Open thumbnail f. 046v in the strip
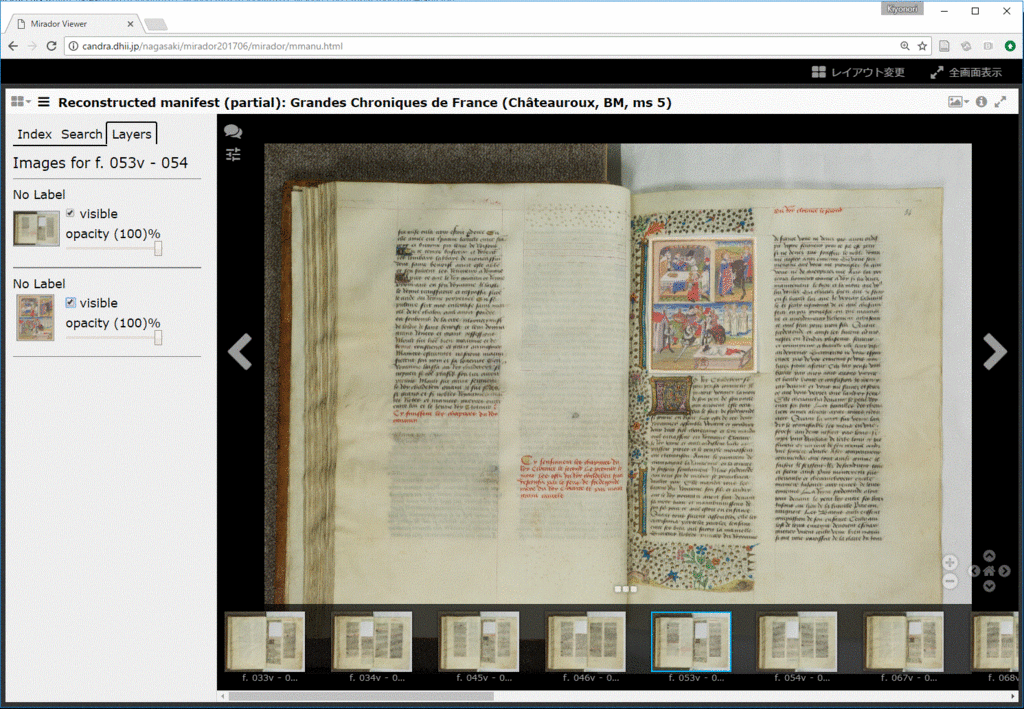 tap(586, 641)
